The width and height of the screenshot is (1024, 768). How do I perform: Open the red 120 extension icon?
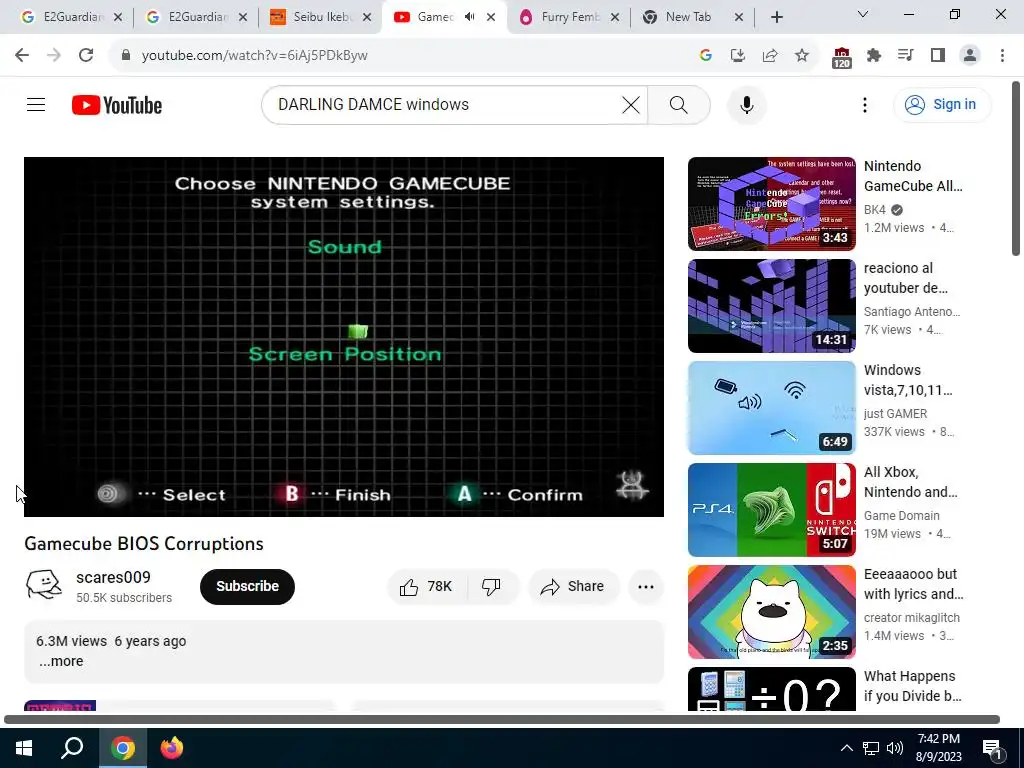point(841,57)
